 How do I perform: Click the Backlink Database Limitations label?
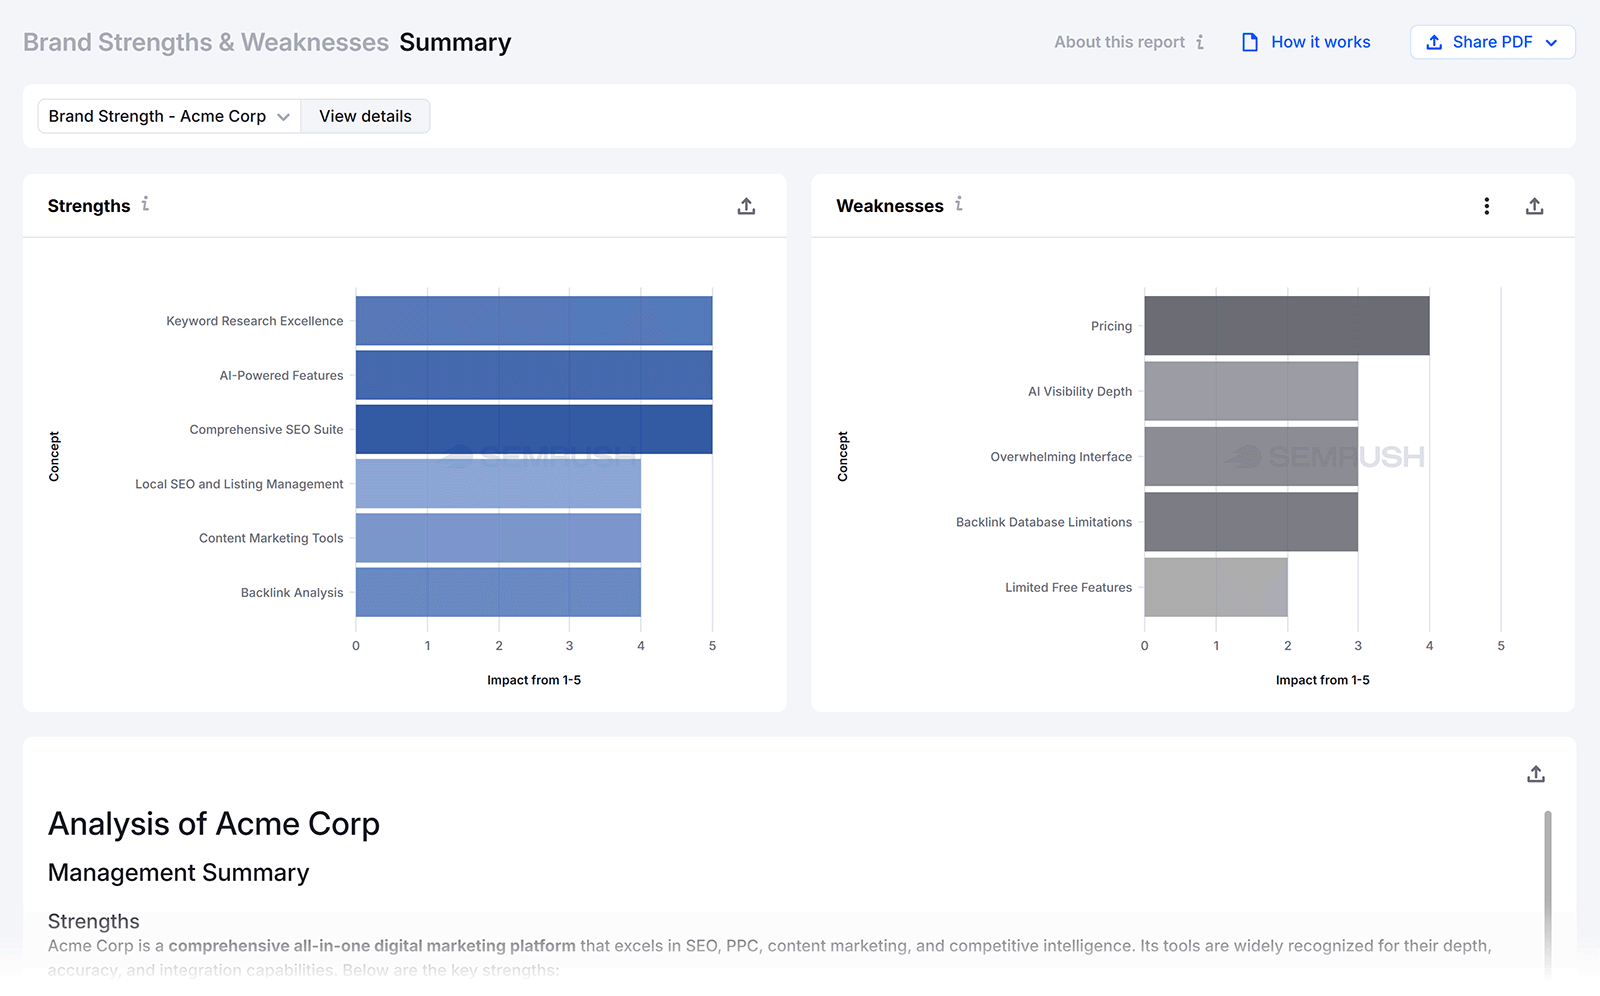click(x=1044, y=522)
